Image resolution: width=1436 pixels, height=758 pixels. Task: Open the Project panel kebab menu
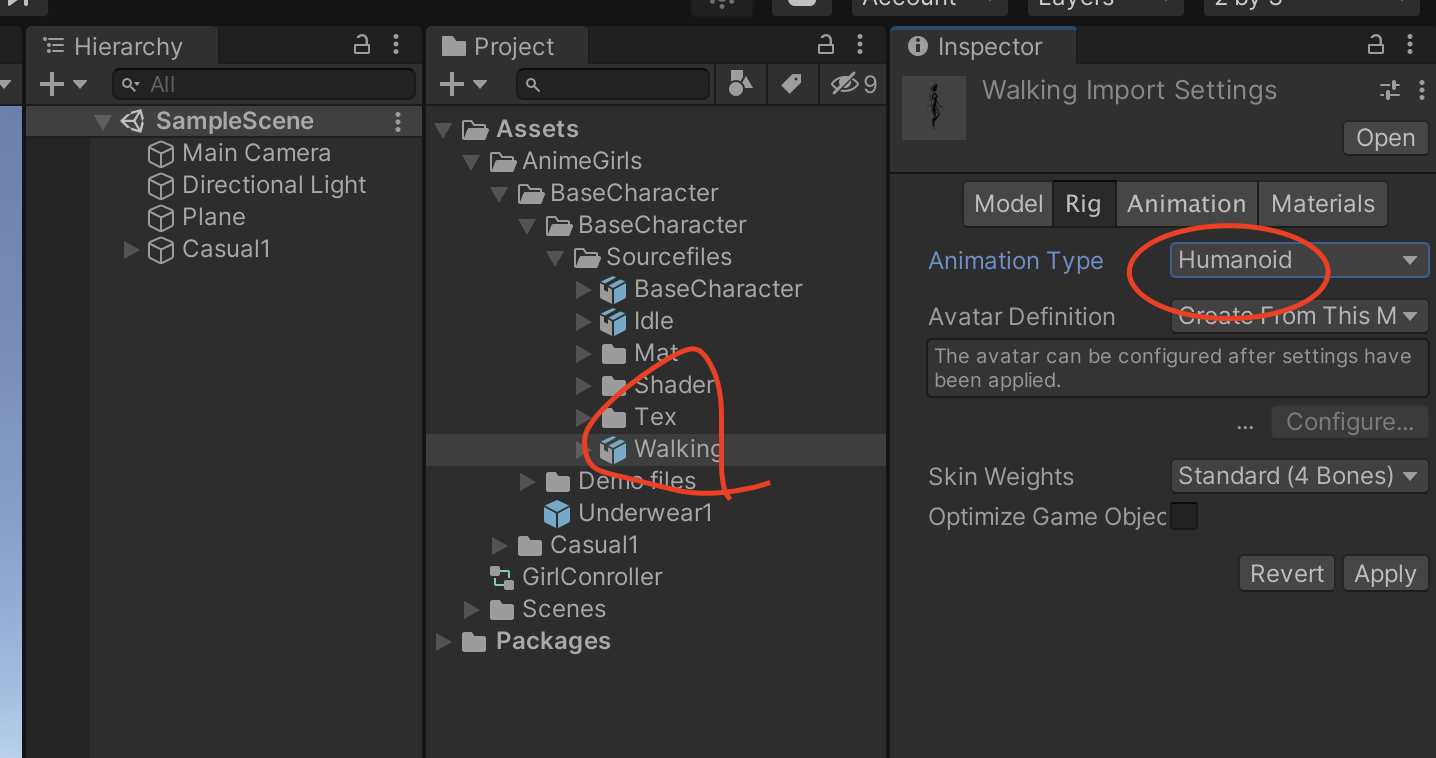click(861, 45)
